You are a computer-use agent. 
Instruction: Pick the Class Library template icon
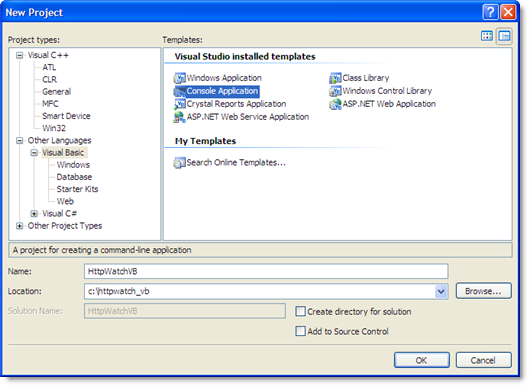(x=335, y=78)
